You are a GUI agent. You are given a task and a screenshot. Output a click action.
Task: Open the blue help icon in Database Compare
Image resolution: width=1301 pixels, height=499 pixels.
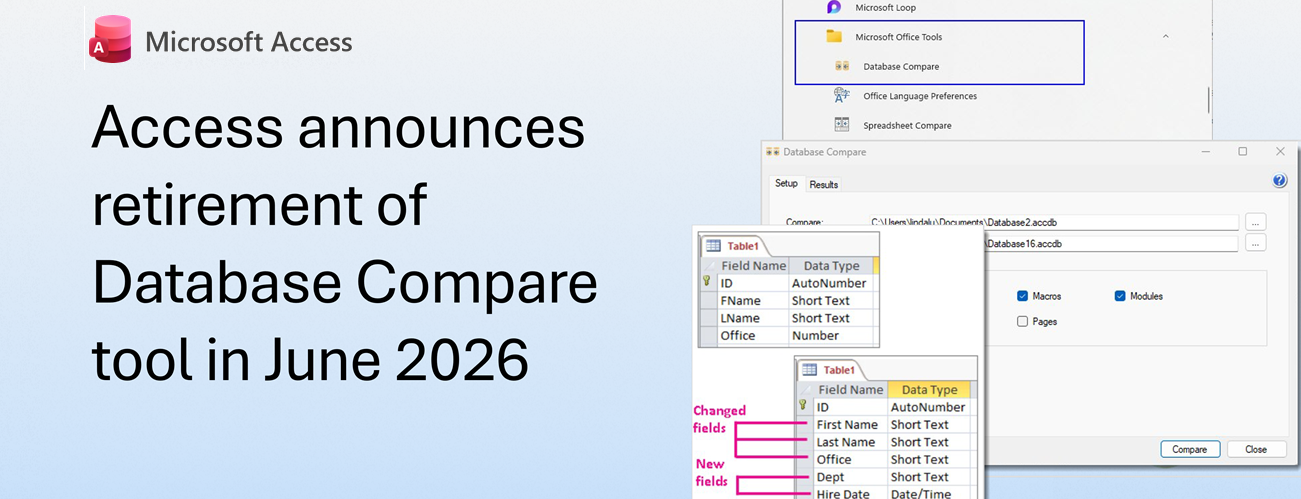coord(1279,181)
